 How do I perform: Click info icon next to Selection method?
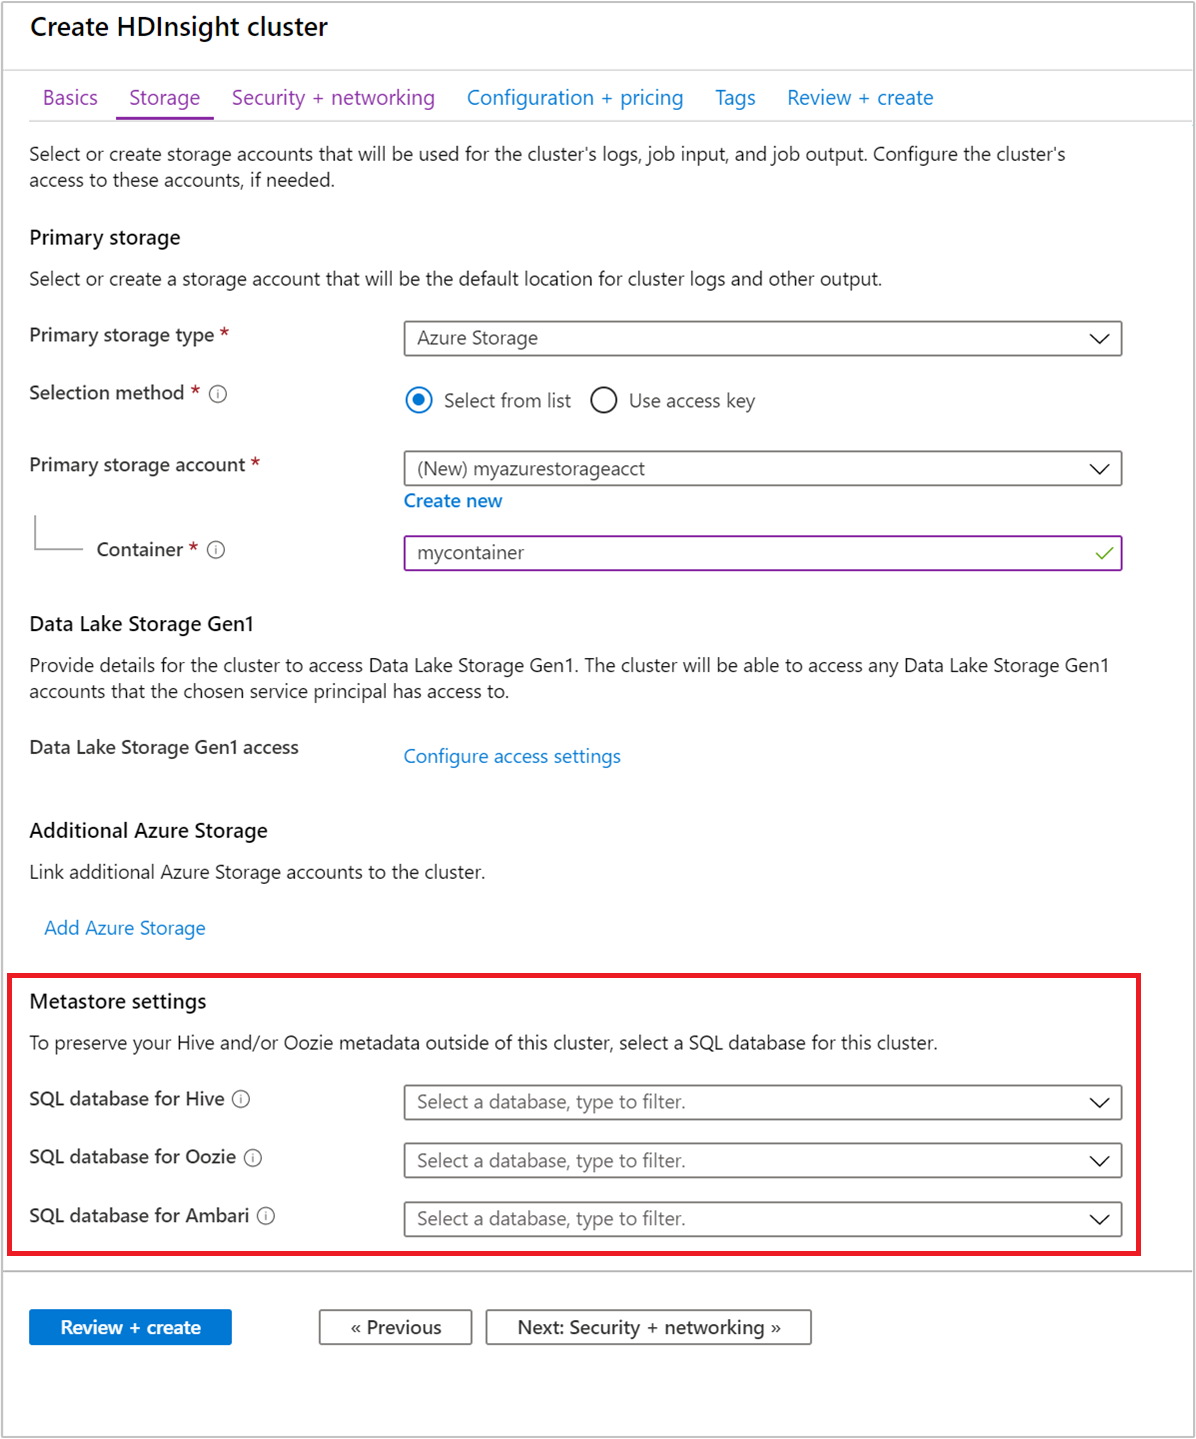tap(218, 394)
